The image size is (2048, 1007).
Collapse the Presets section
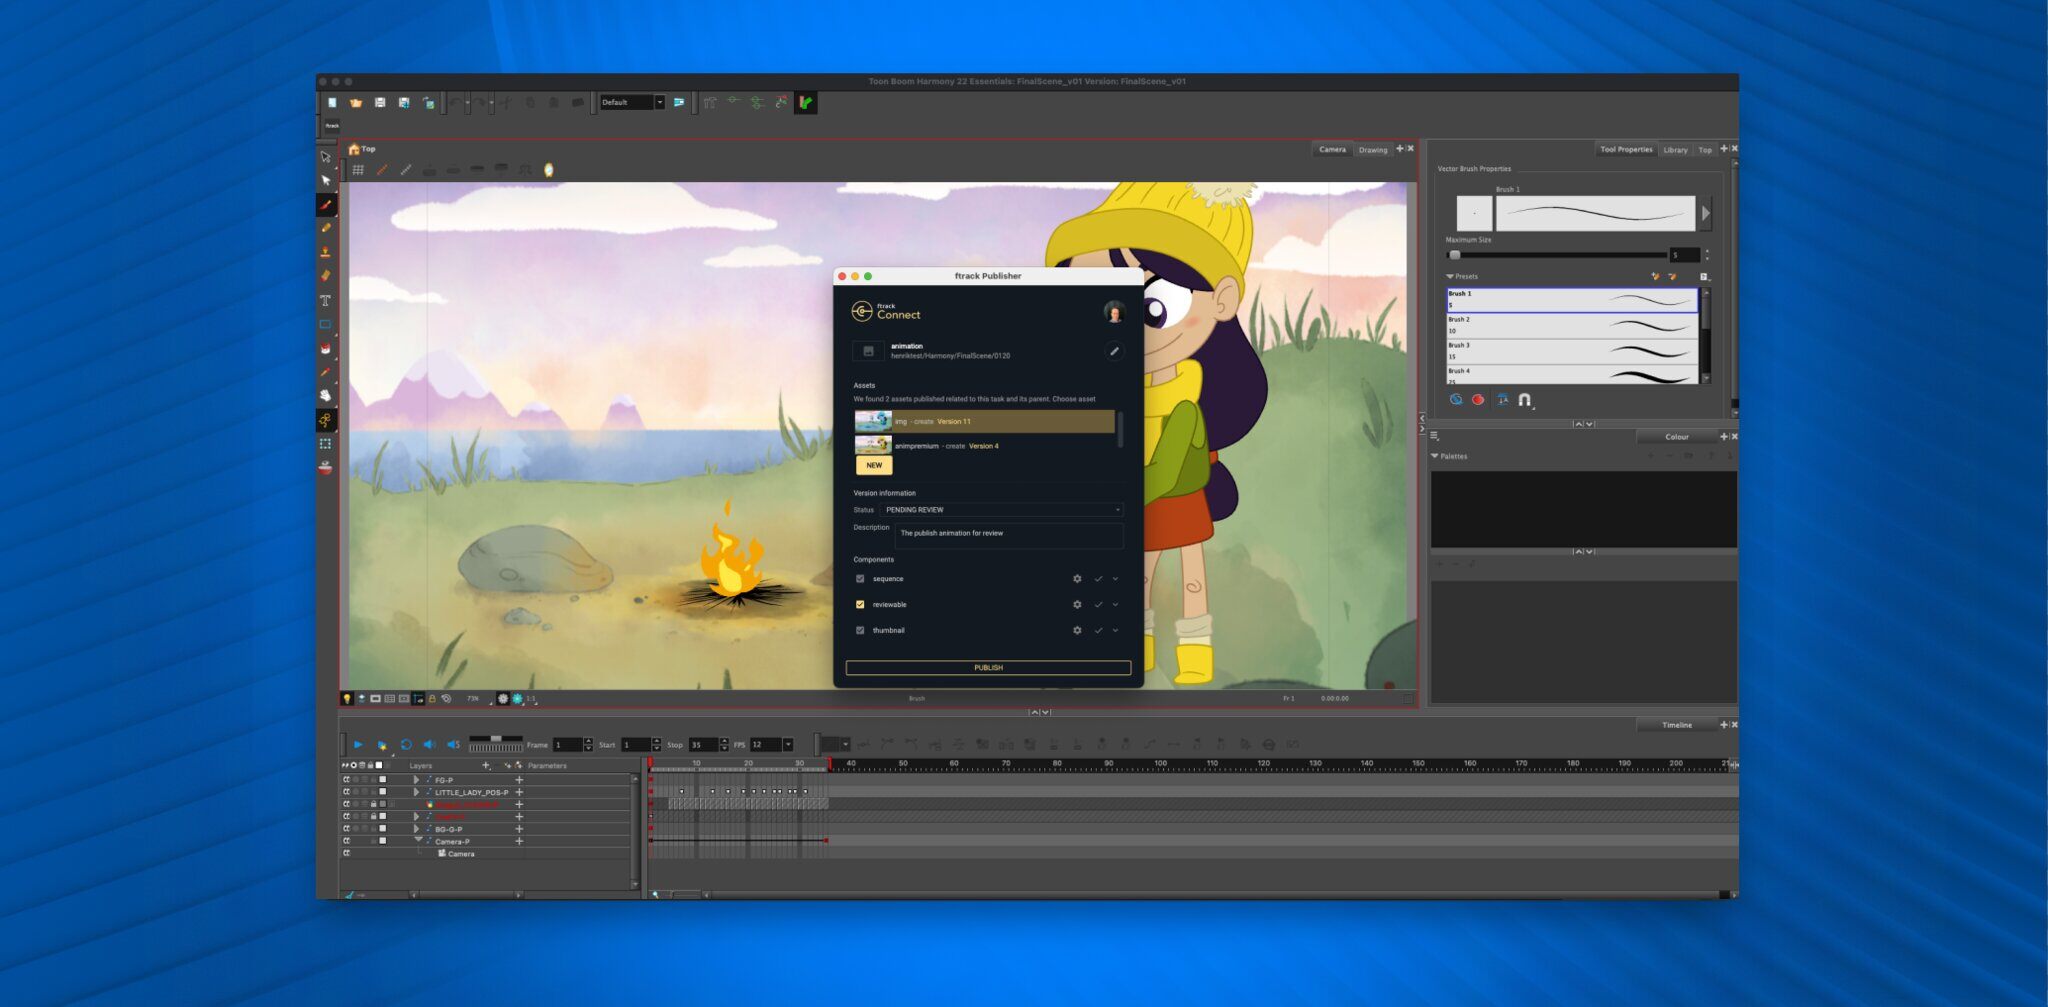[1450, 277]
